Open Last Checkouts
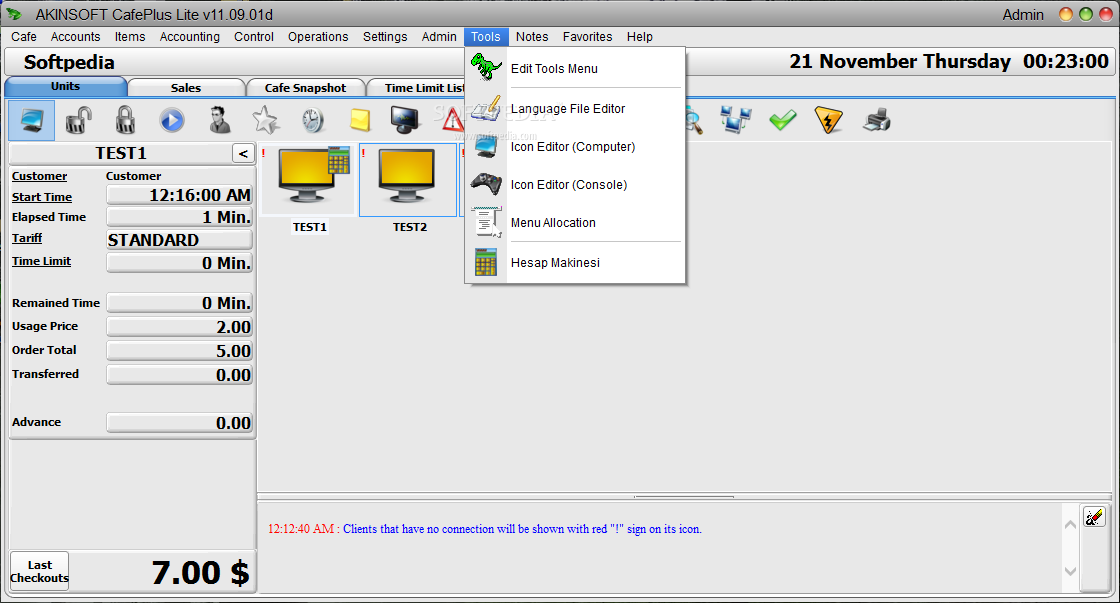Screen dimensions: 1120x603 coord(39,571)
